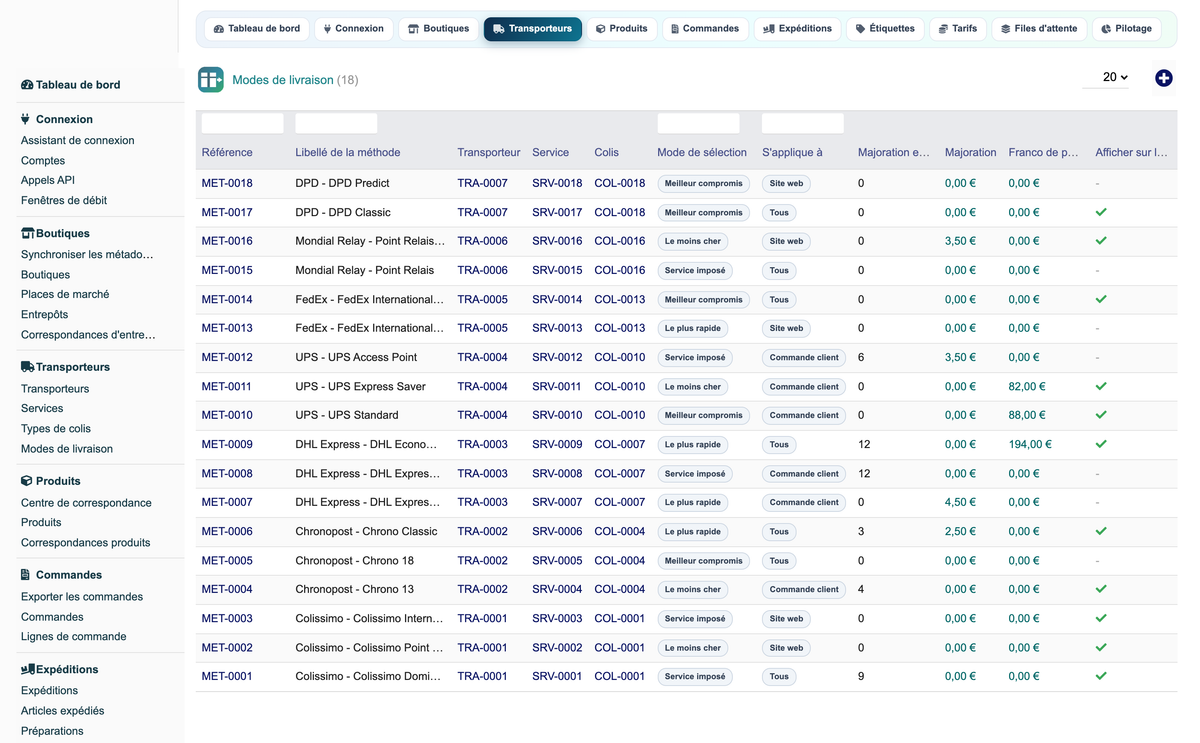The height and width of the screenshot is (743, 1200).
Task: Click the truck icon beside sidebar Transporteurs
Action: pyautogui.click(x=28, y=367)
